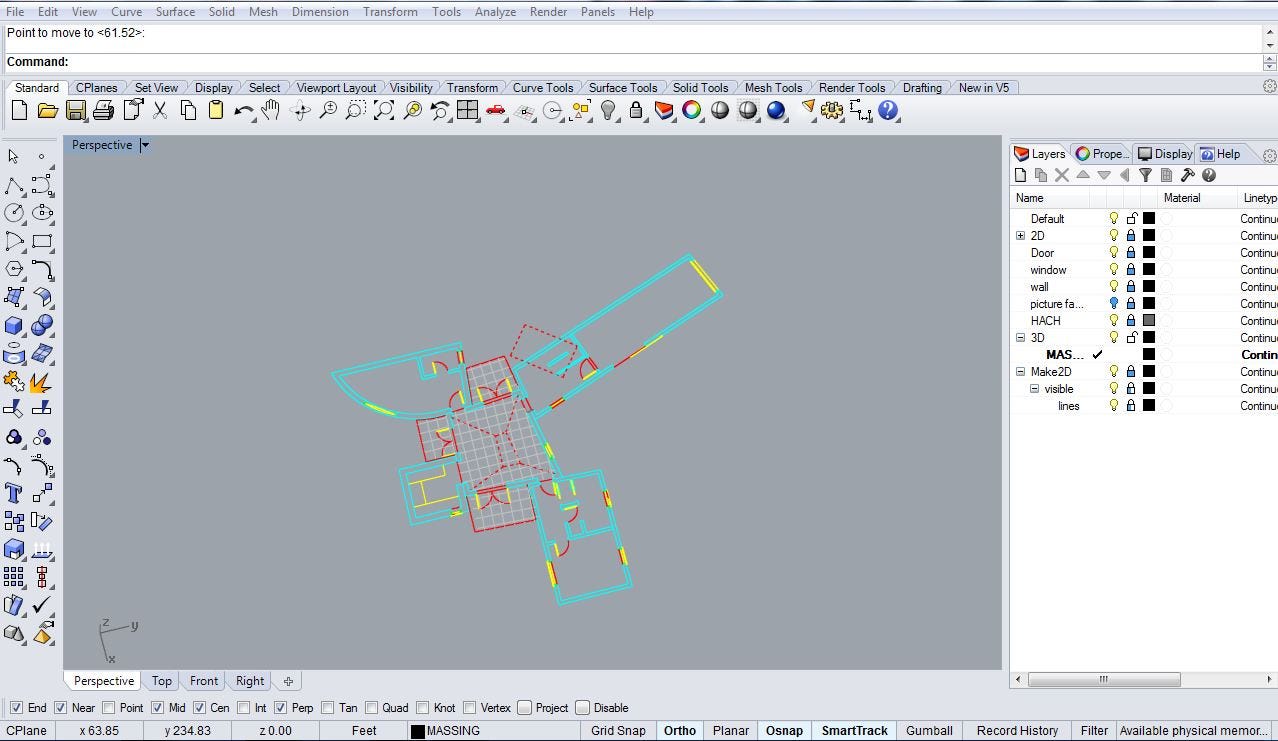The height and width of the screenshot is (741, 1278).
Task: Enable the Quad osnap checkbox
Action: coord(371,708)
